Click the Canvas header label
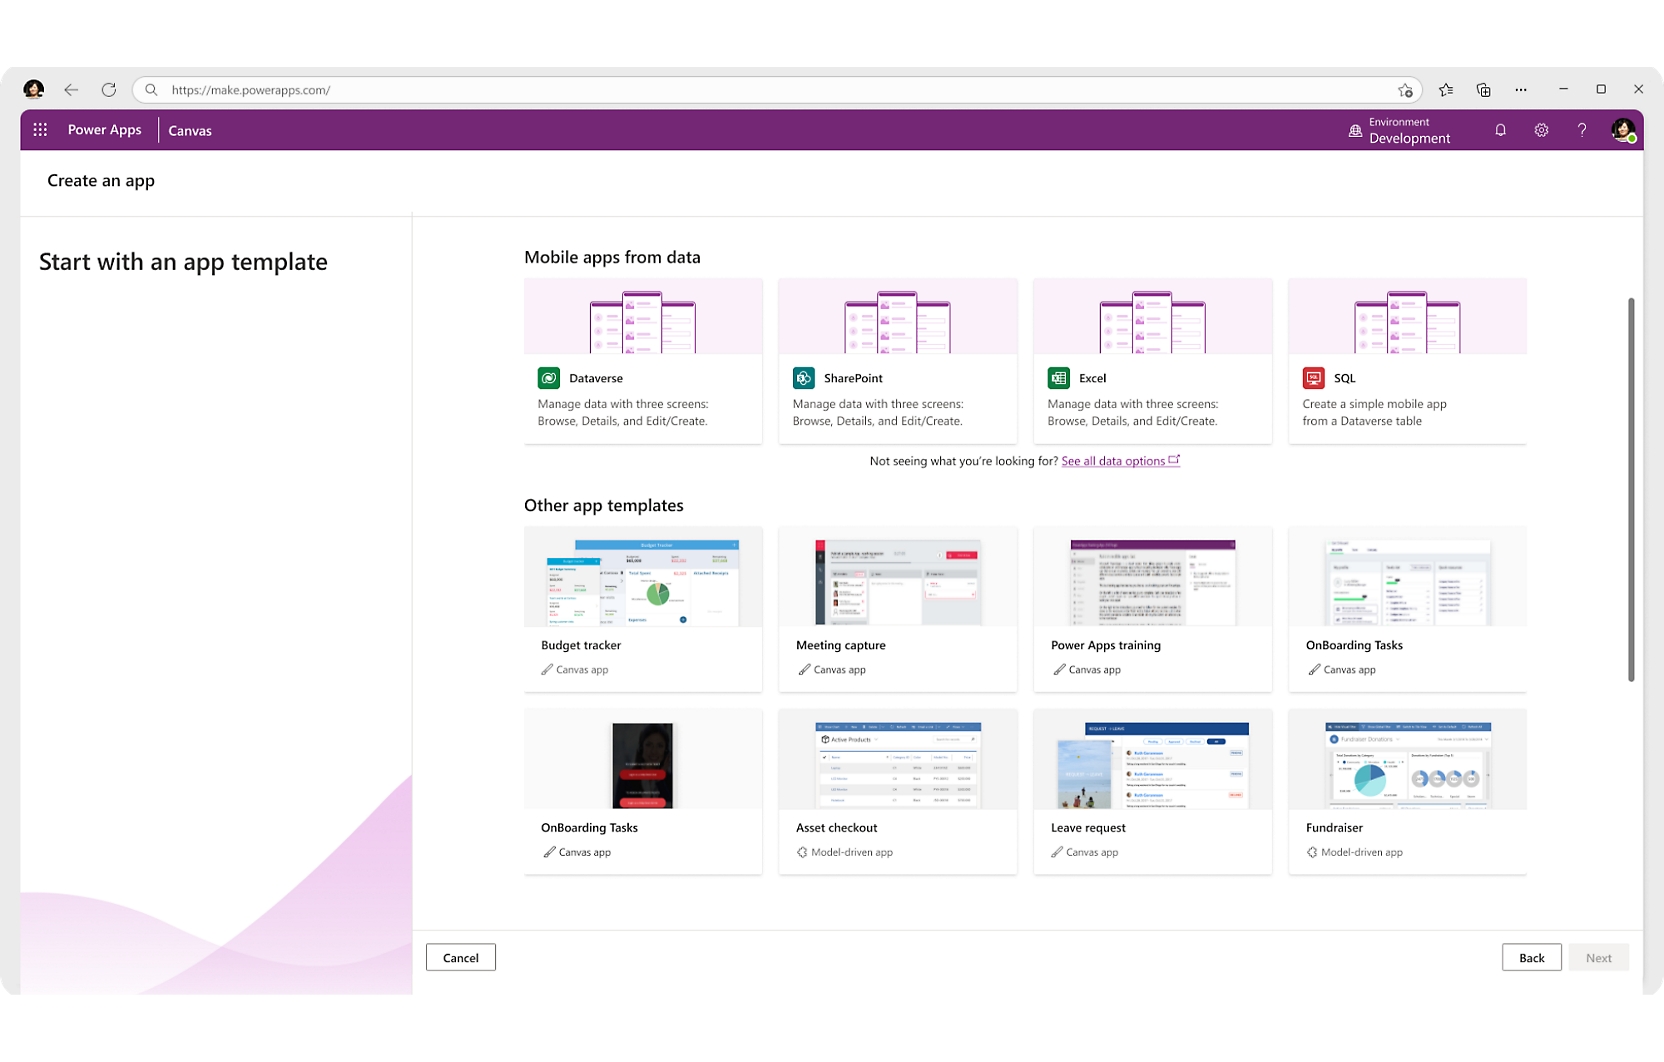The width and height of the screenshot is (1664, 1062). point(190,131)
